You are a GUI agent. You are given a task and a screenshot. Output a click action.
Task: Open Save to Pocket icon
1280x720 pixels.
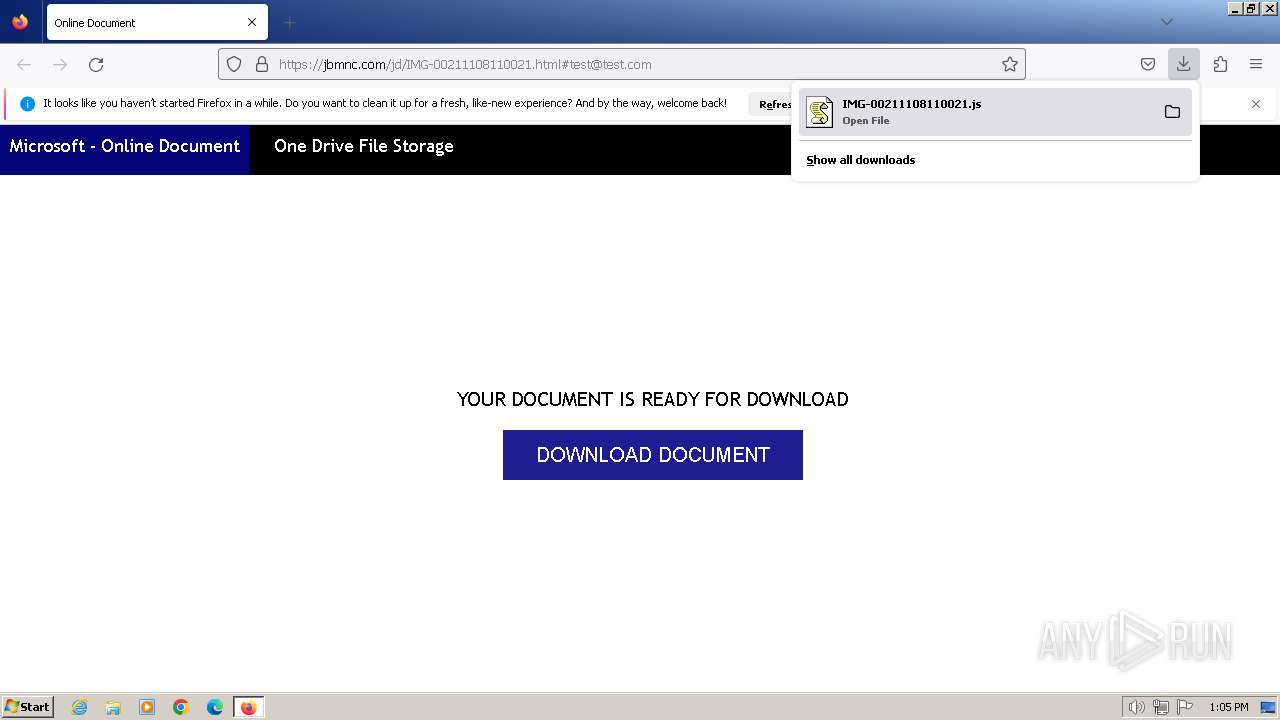point(1148,64)
